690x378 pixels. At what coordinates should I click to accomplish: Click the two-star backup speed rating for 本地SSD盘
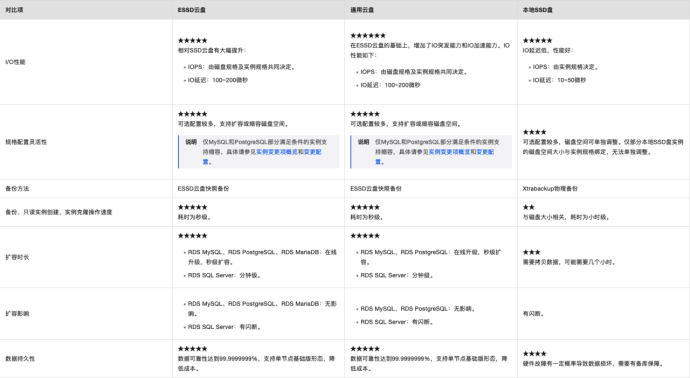(x=529, y=207)
